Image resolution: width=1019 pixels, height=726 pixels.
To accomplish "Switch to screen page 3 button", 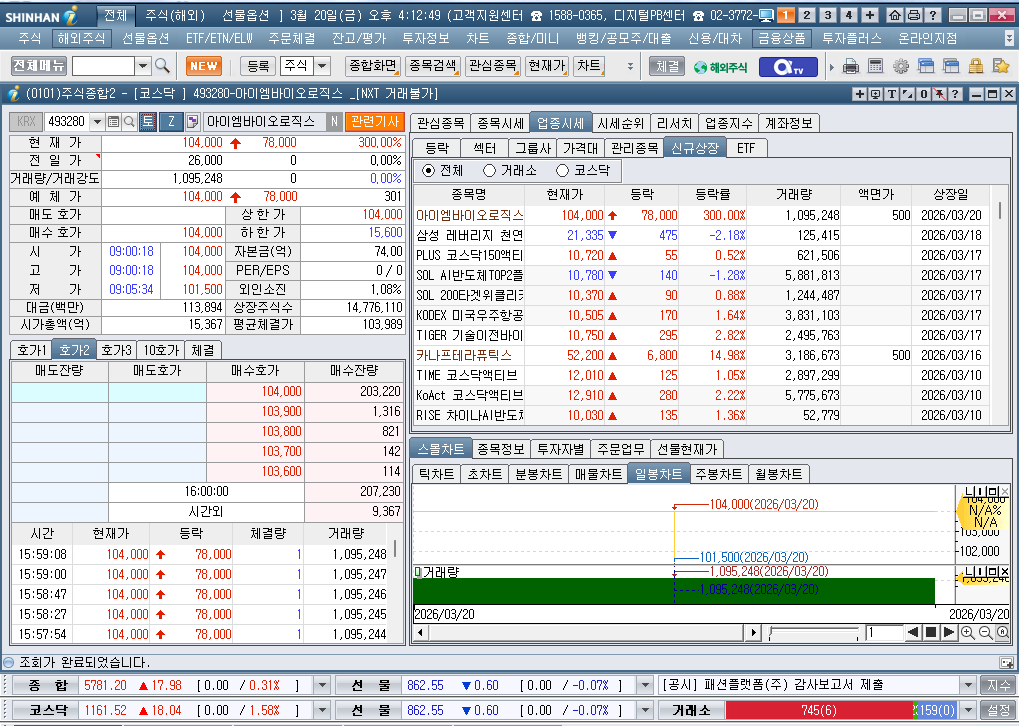I will [828, 15].
